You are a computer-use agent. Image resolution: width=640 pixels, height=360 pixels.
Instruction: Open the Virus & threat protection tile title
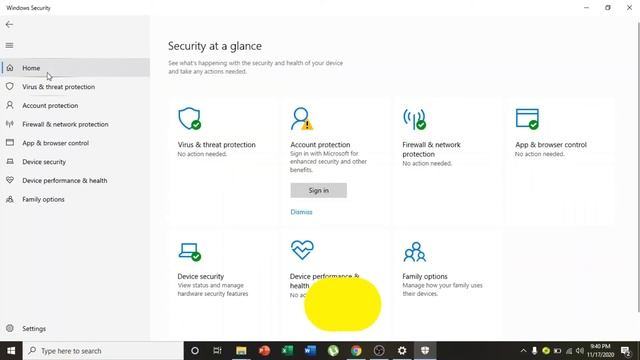point(216,144)
